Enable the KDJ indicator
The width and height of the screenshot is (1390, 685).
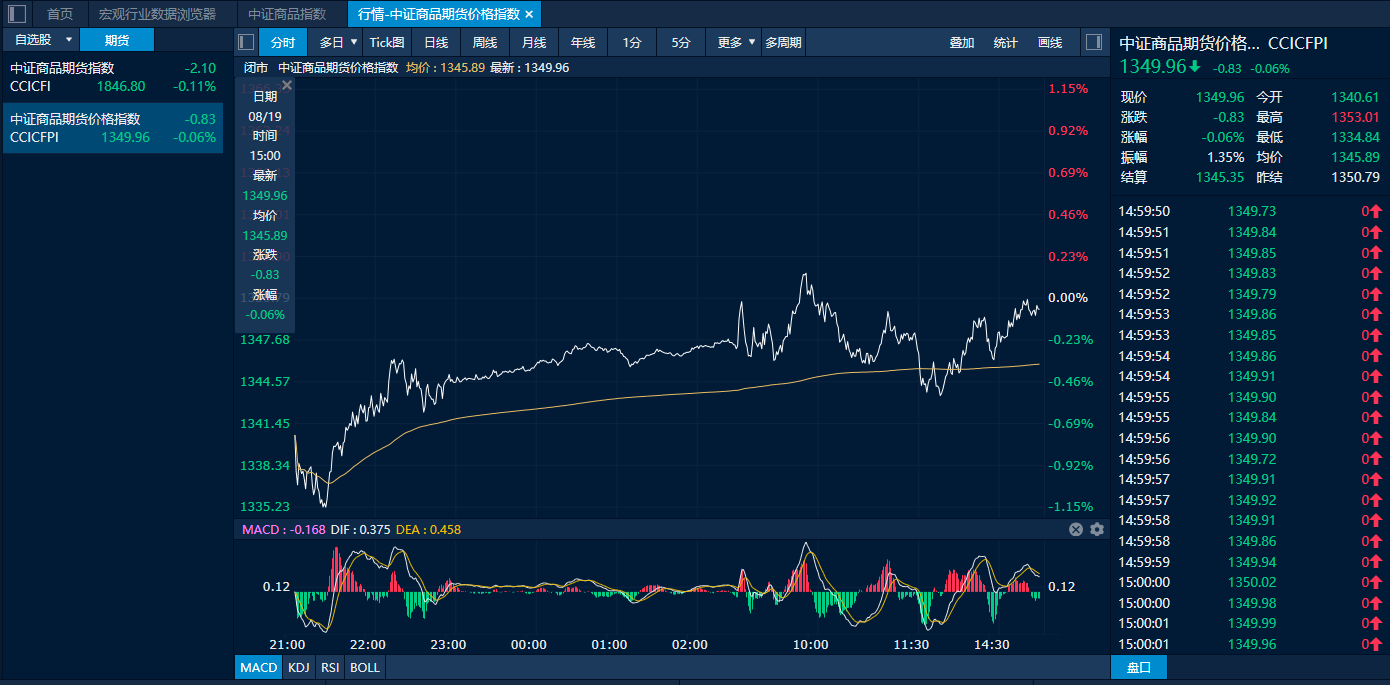coord(298,667)
